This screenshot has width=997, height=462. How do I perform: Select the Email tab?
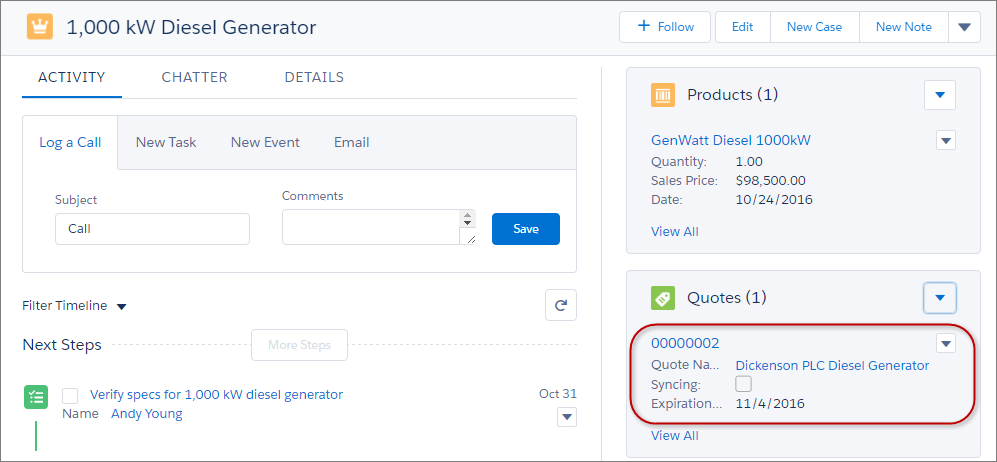tap(352, 142)
